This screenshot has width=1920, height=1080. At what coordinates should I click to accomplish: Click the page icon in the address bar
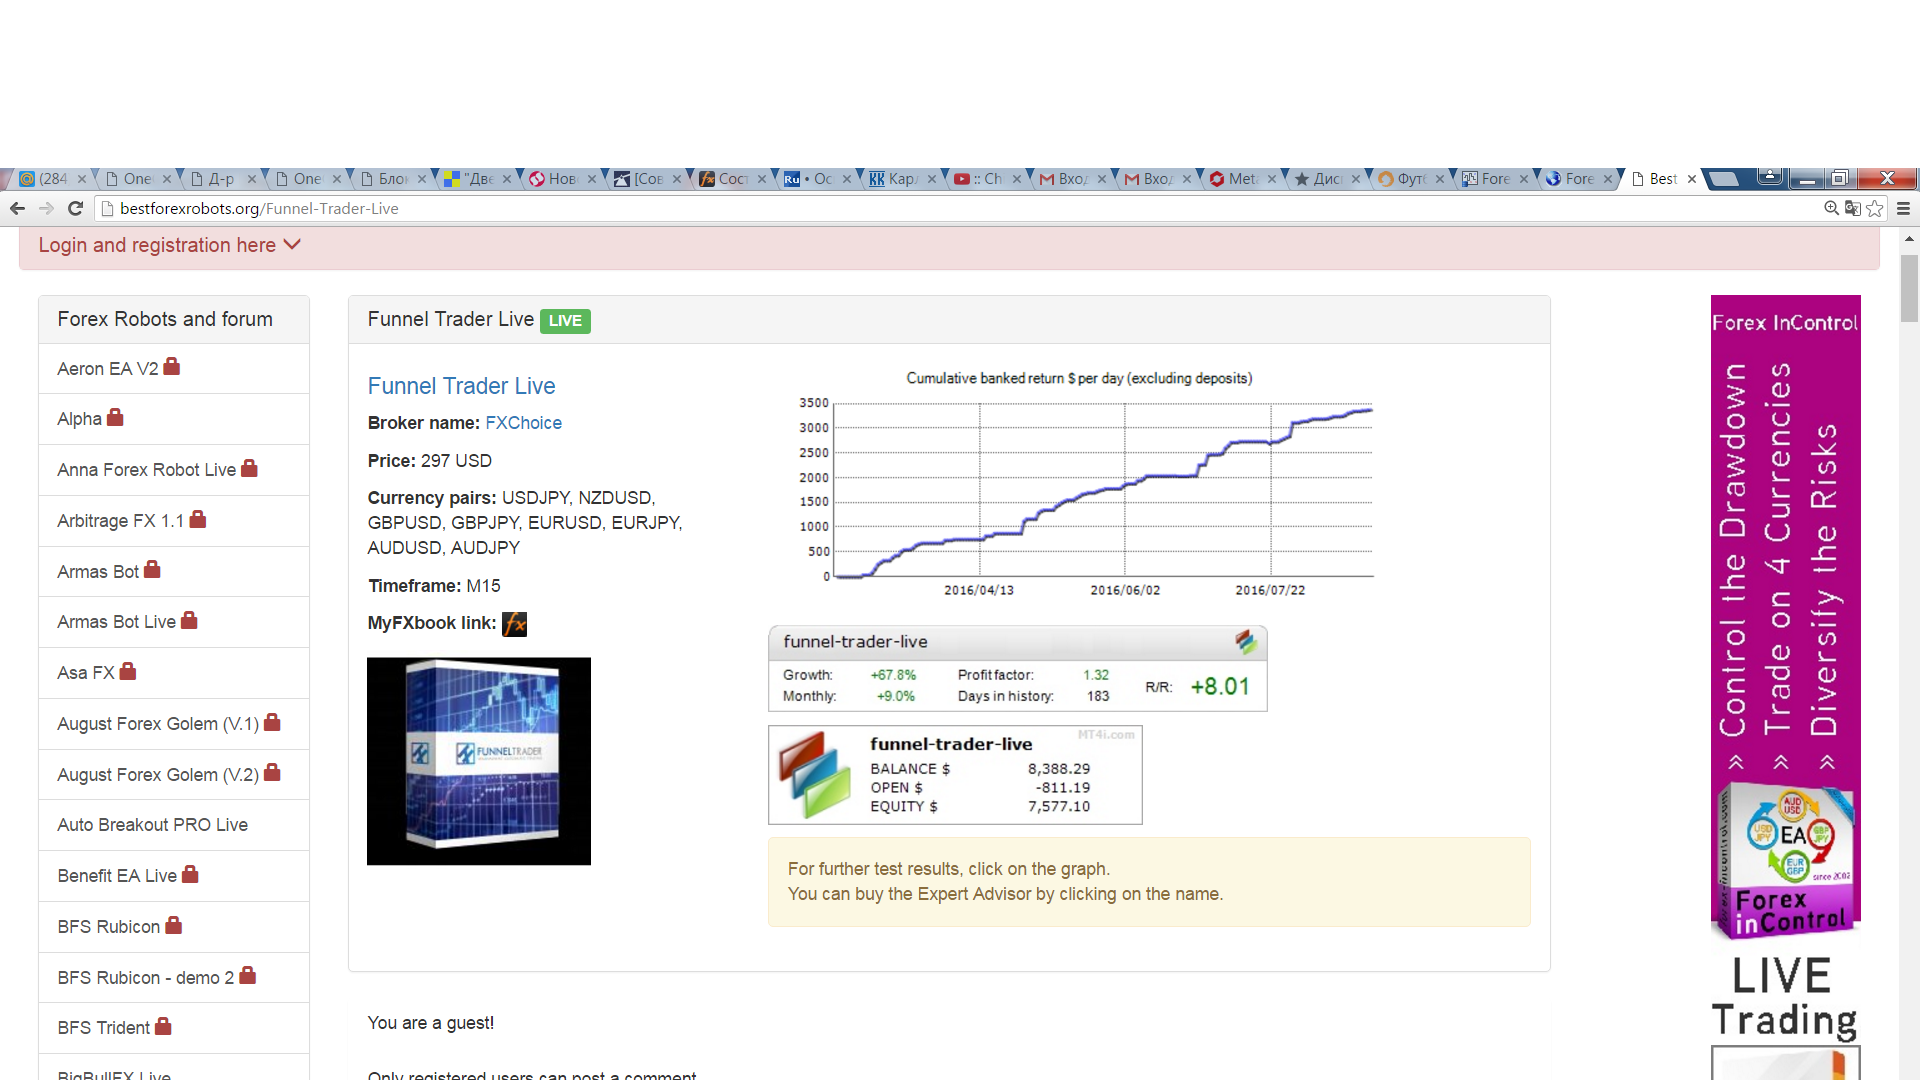[x=107, y=208]
